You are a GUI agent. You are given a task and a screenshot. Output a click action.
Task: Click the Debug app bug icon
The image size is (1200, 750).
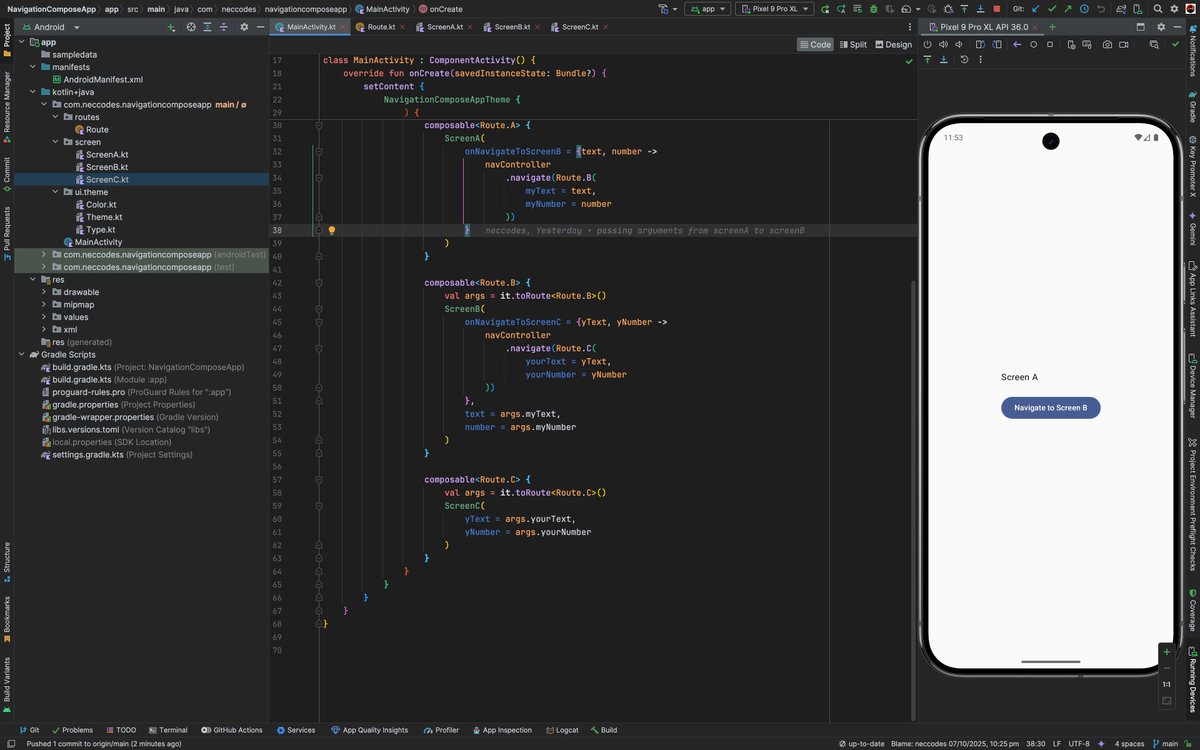pos(873,9)
